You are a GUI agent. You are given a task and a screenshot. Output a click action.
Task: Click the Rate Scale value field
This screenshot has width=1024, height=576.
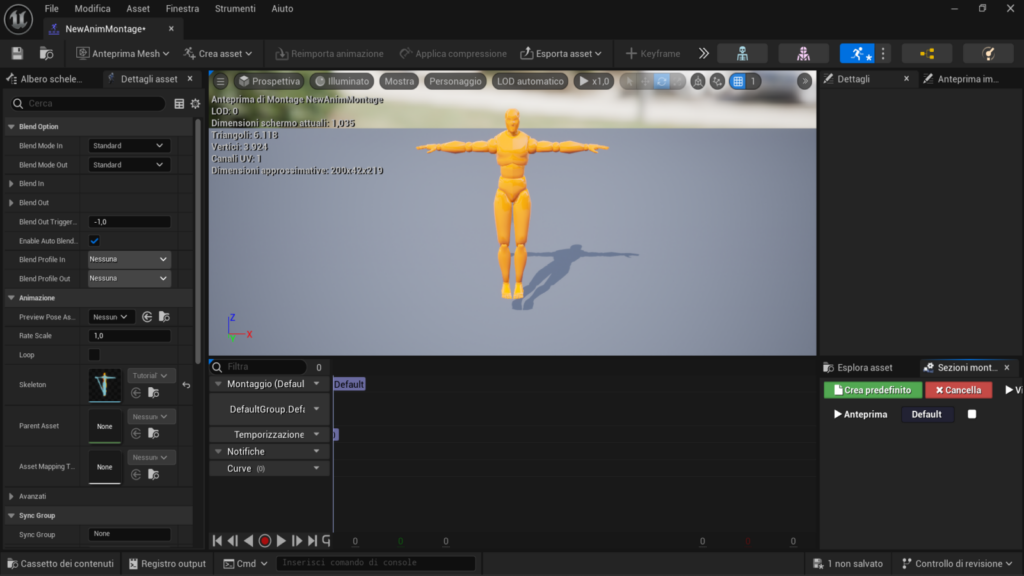129,336
